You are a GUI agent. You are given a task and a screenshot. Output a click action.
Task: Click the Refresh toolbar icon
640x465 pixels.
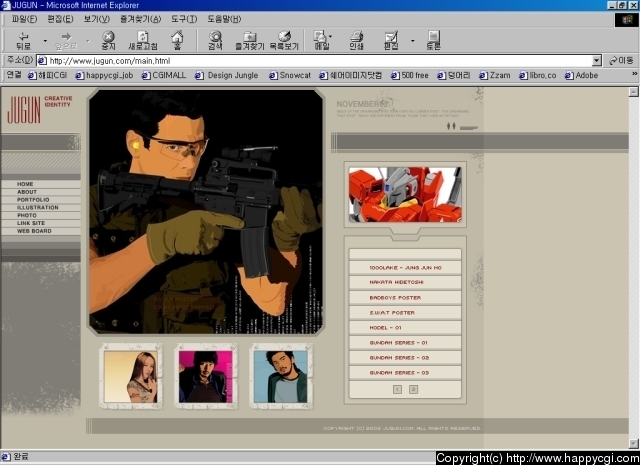click(x=143, y=40)
